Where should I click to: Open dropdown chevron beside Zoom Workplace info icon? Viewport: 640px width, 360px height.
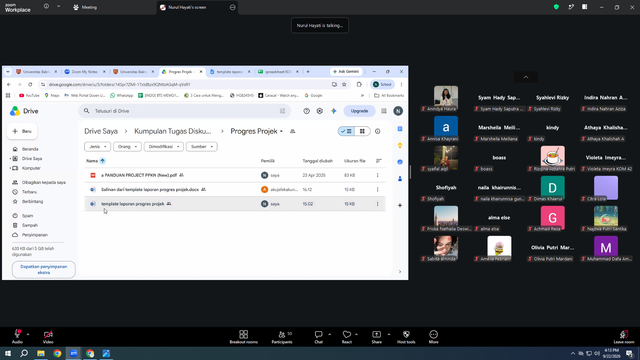coord(58,7)
